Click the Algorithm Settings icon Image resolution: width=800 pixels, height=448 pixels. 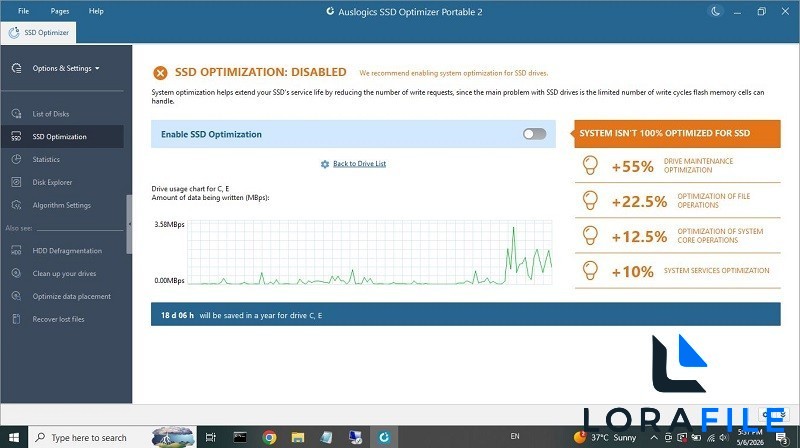pyautogui.click(x=16, y=205)
